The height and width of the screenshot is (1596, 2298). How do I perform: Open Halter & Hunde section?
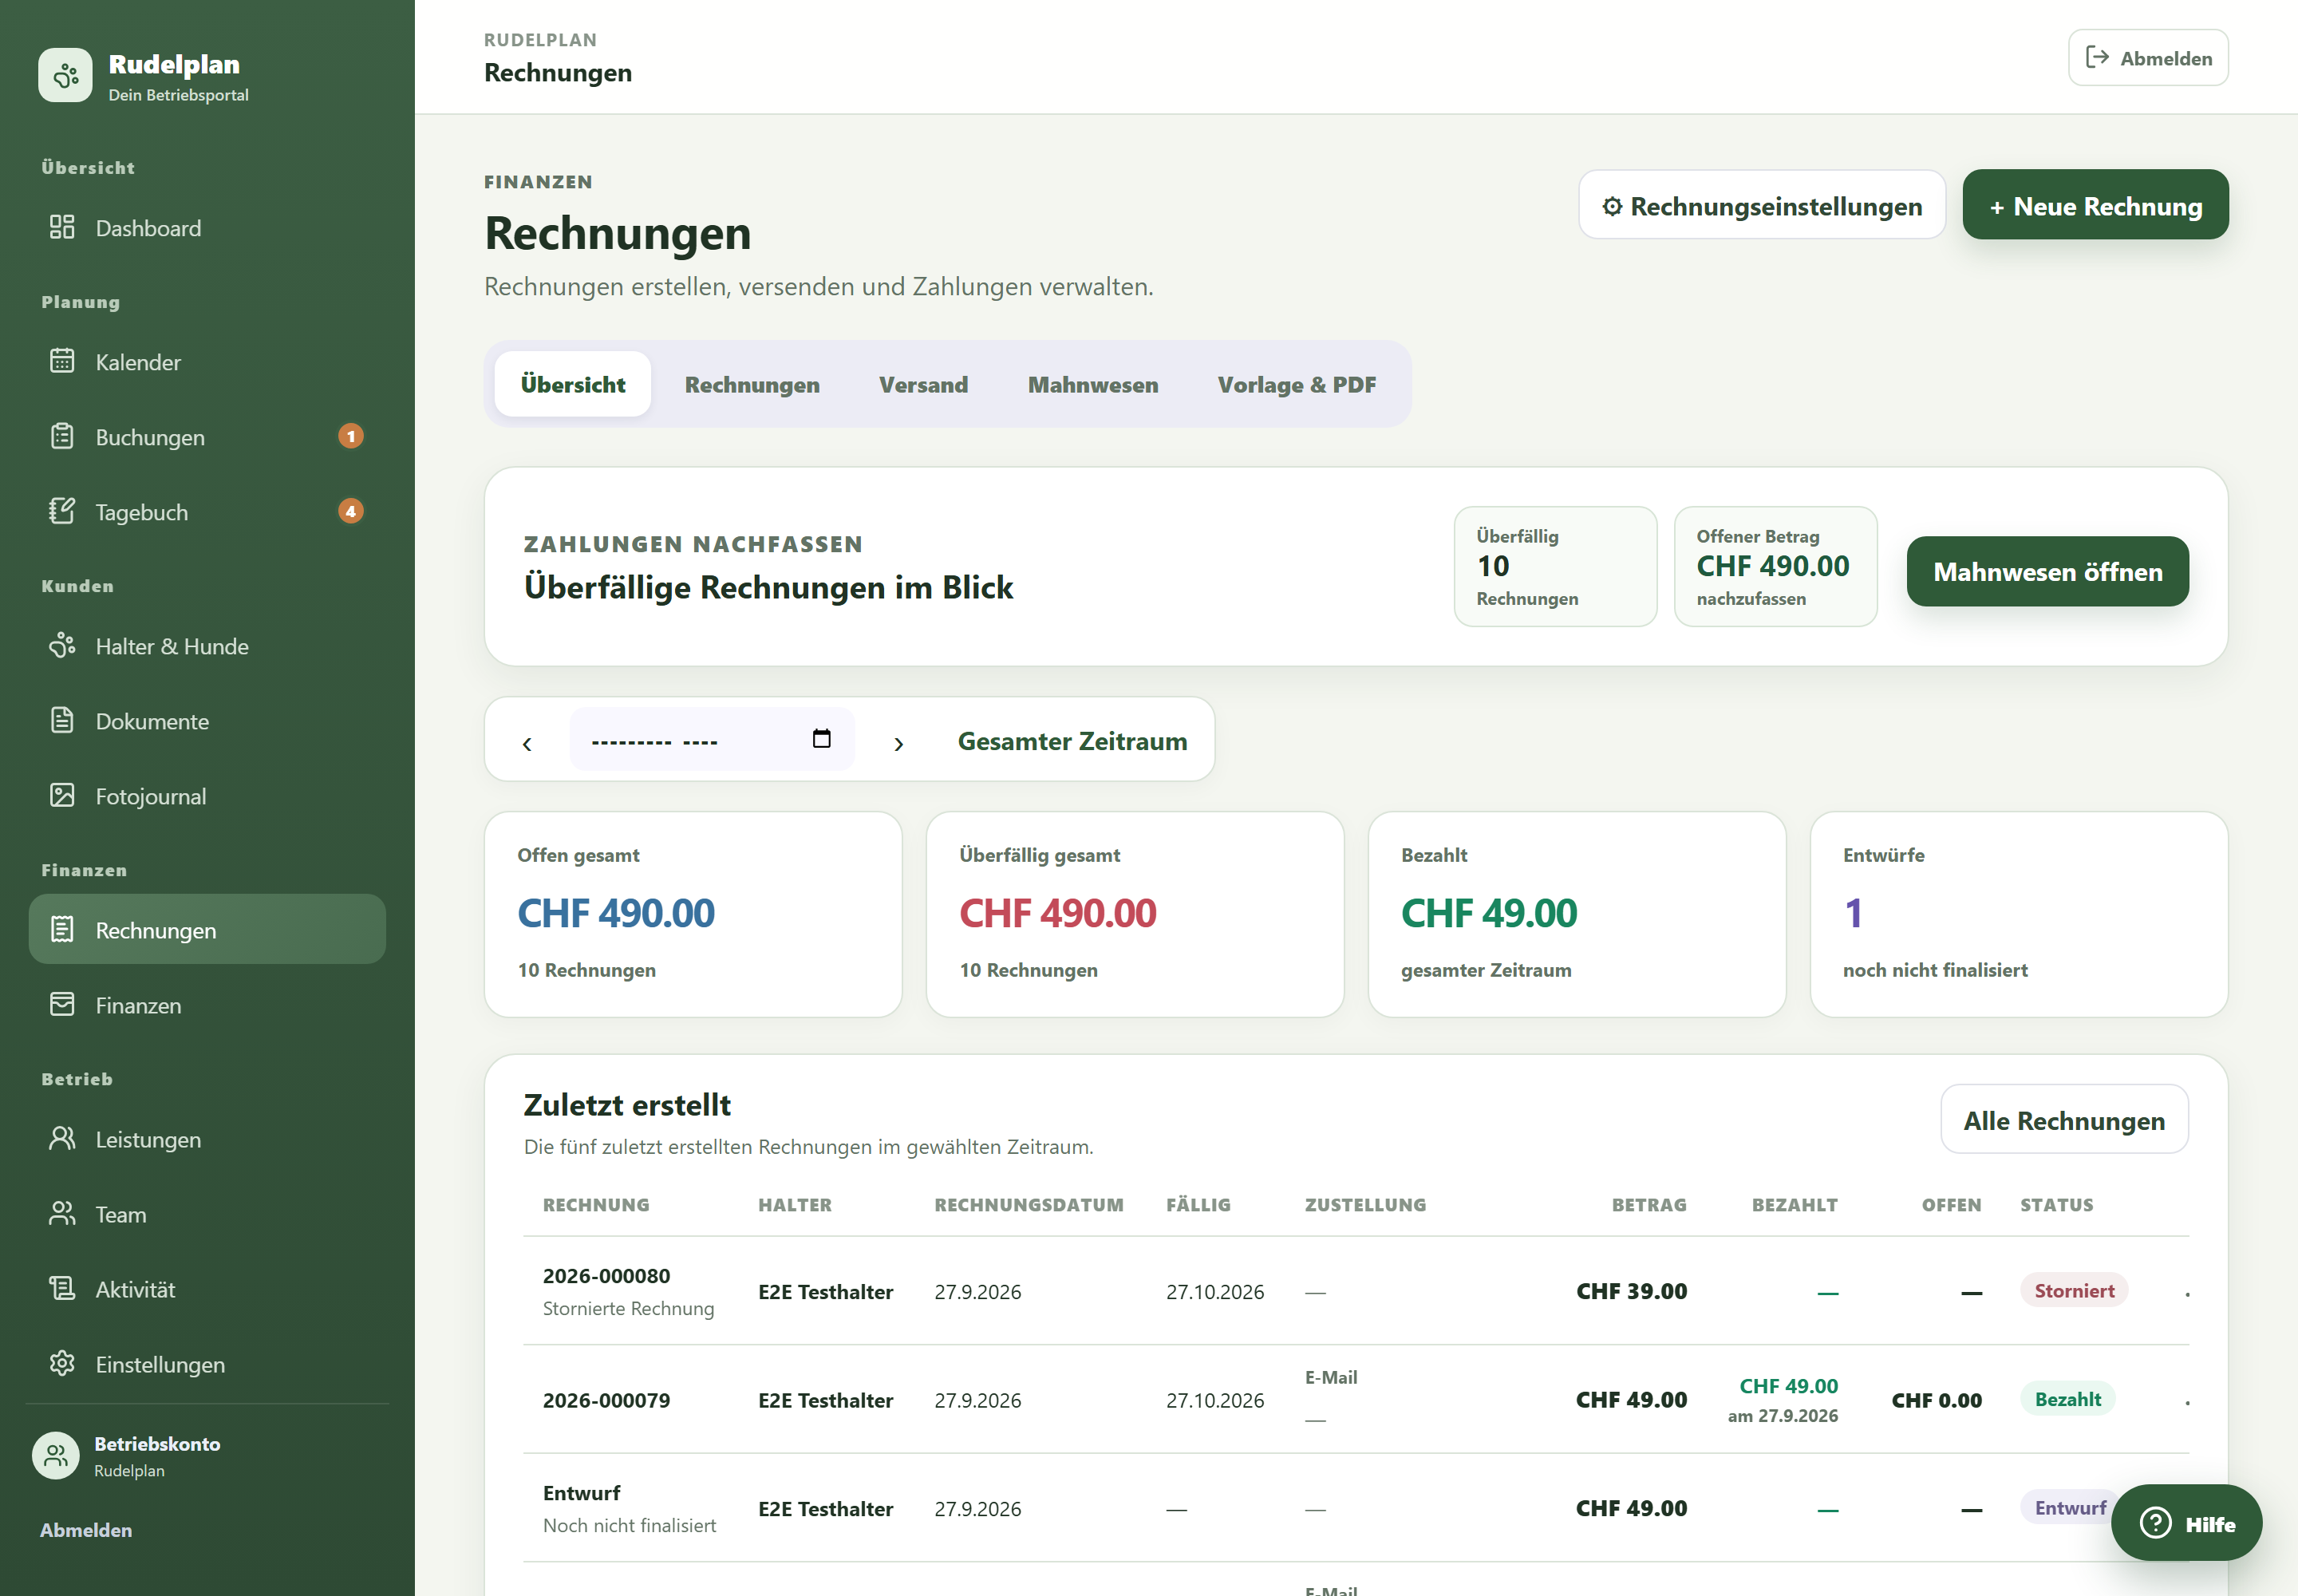point(207,646)
